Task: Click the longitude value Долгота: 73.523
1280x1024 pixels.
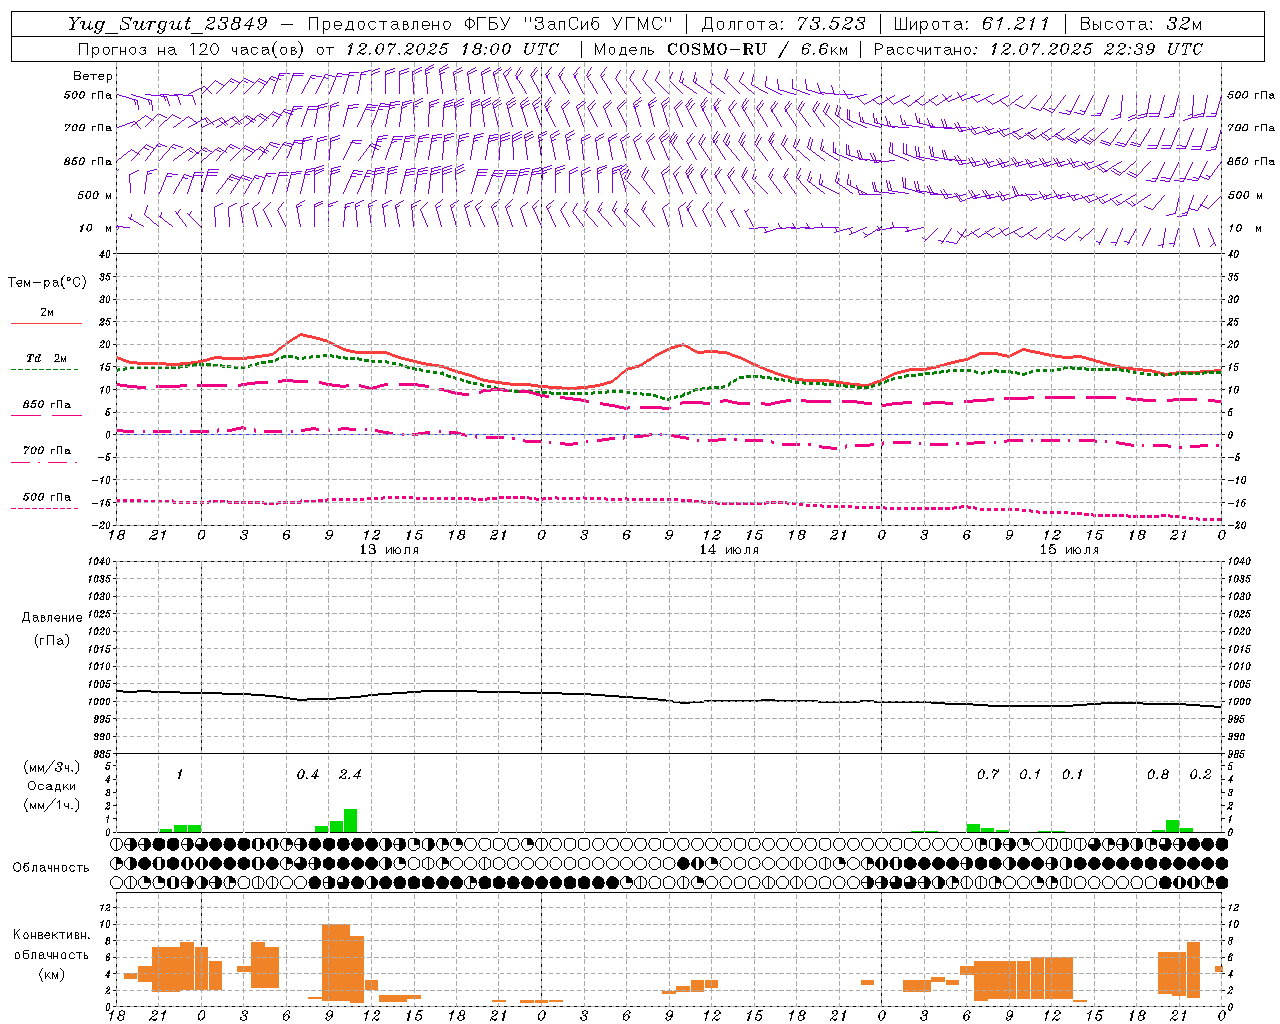Action: (785, 24)
